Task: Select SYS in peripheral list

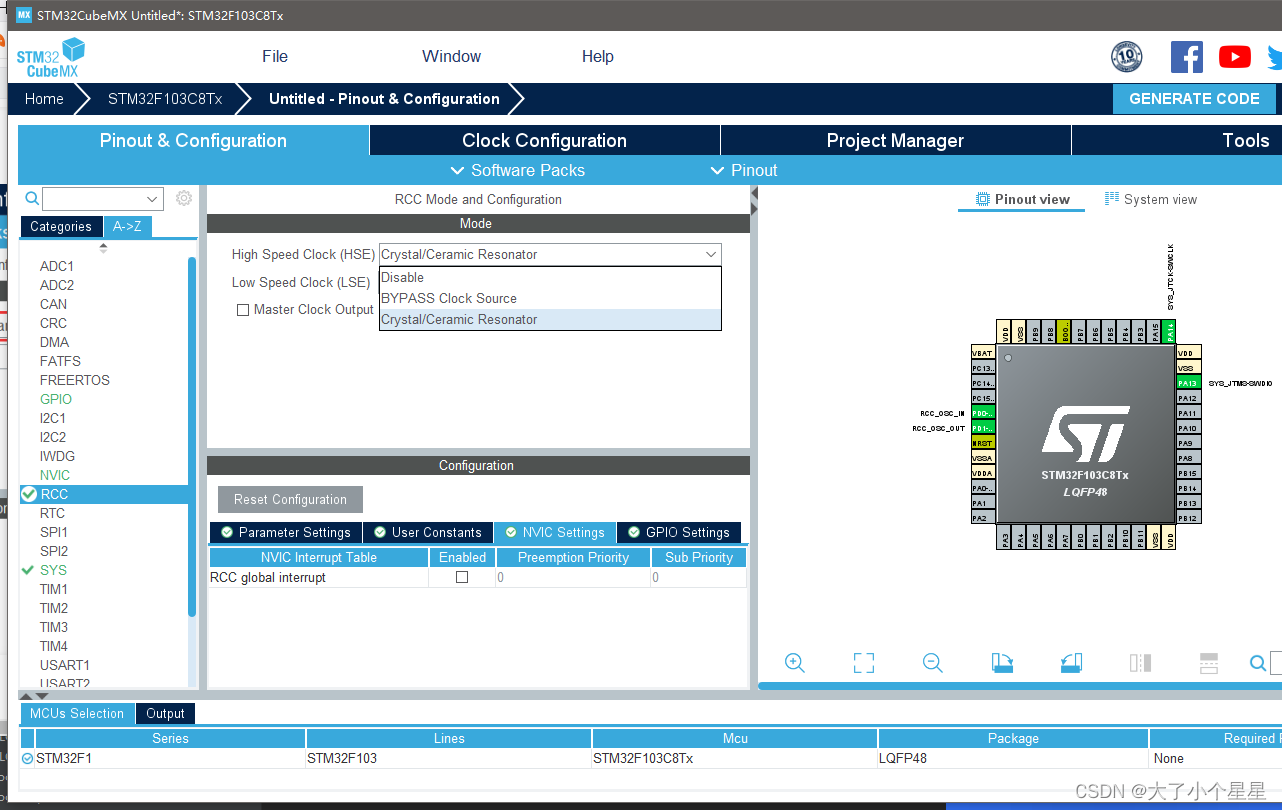Action: click(54, 570)
